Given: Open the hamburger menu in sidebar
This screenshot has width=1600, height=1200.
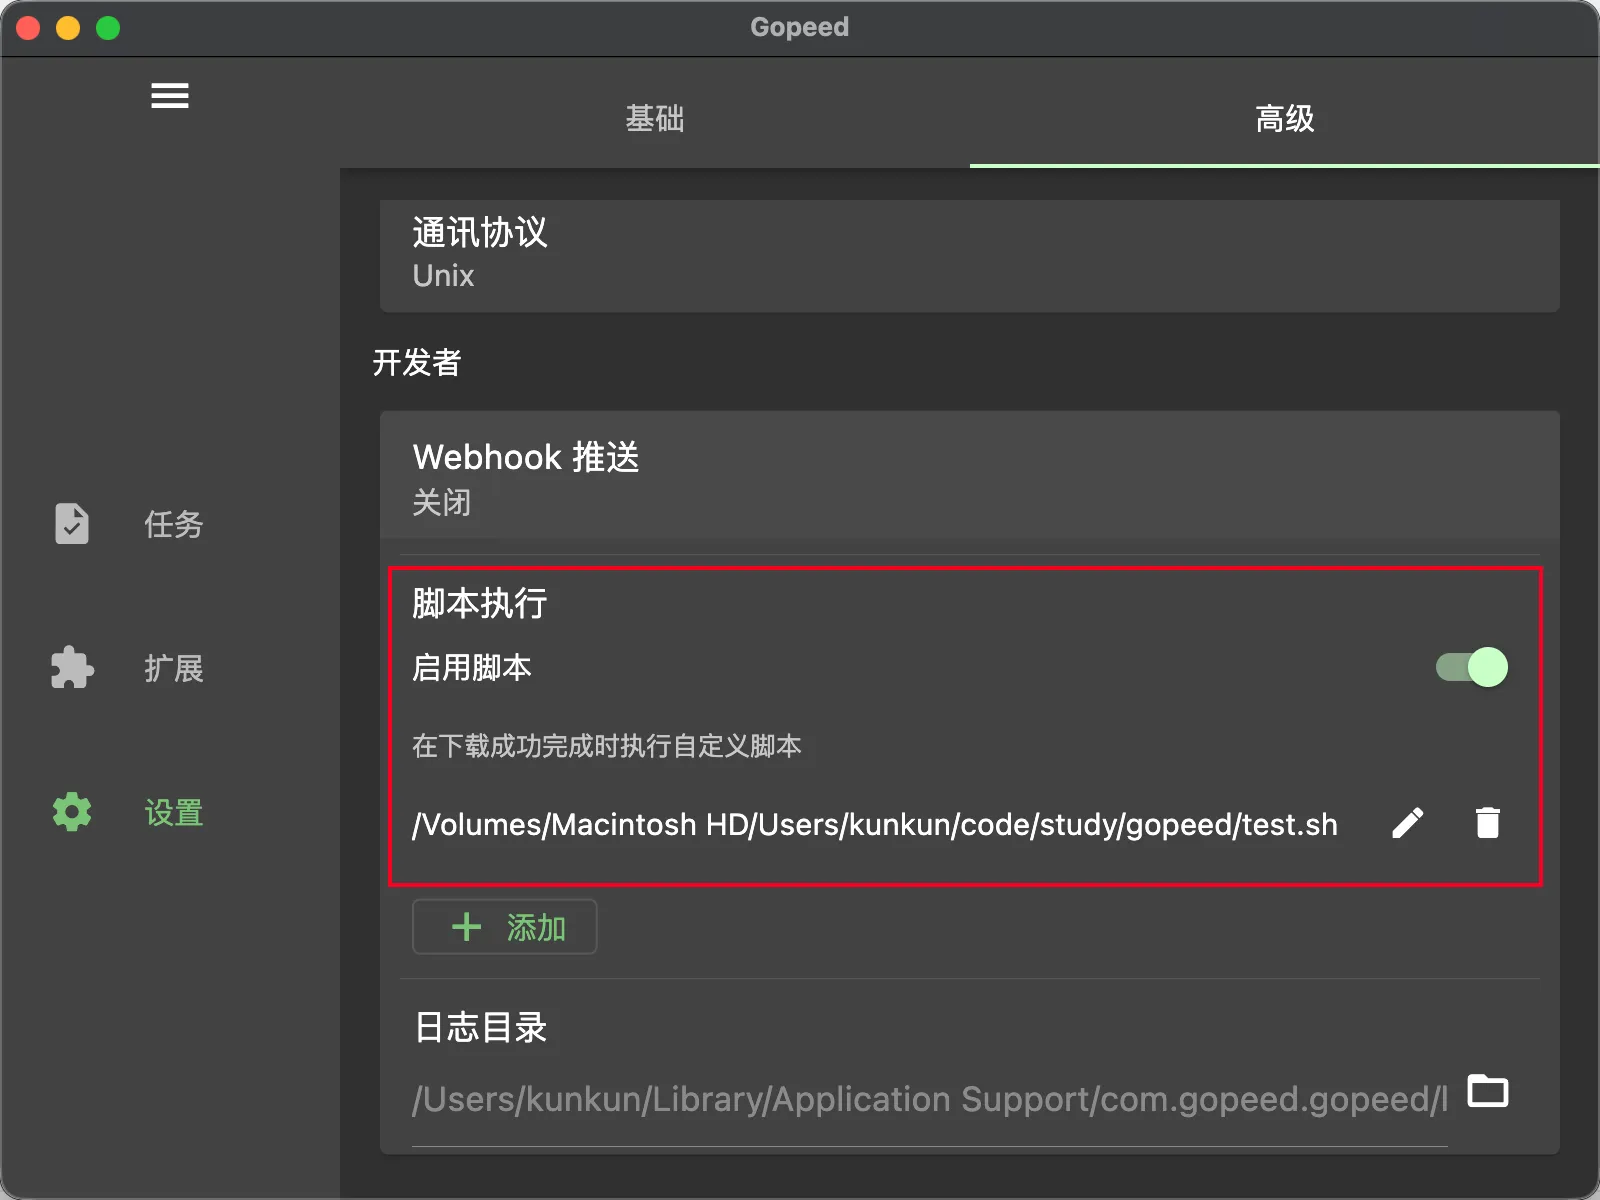Looking at the screenshot, I should click(x=169, y=96).
